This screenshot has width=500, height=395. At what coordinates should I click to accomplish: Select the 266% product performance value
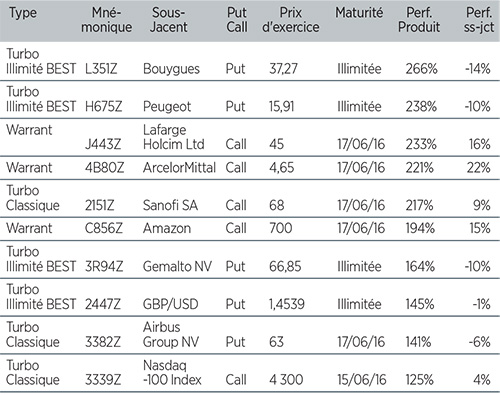pos(421,69)
